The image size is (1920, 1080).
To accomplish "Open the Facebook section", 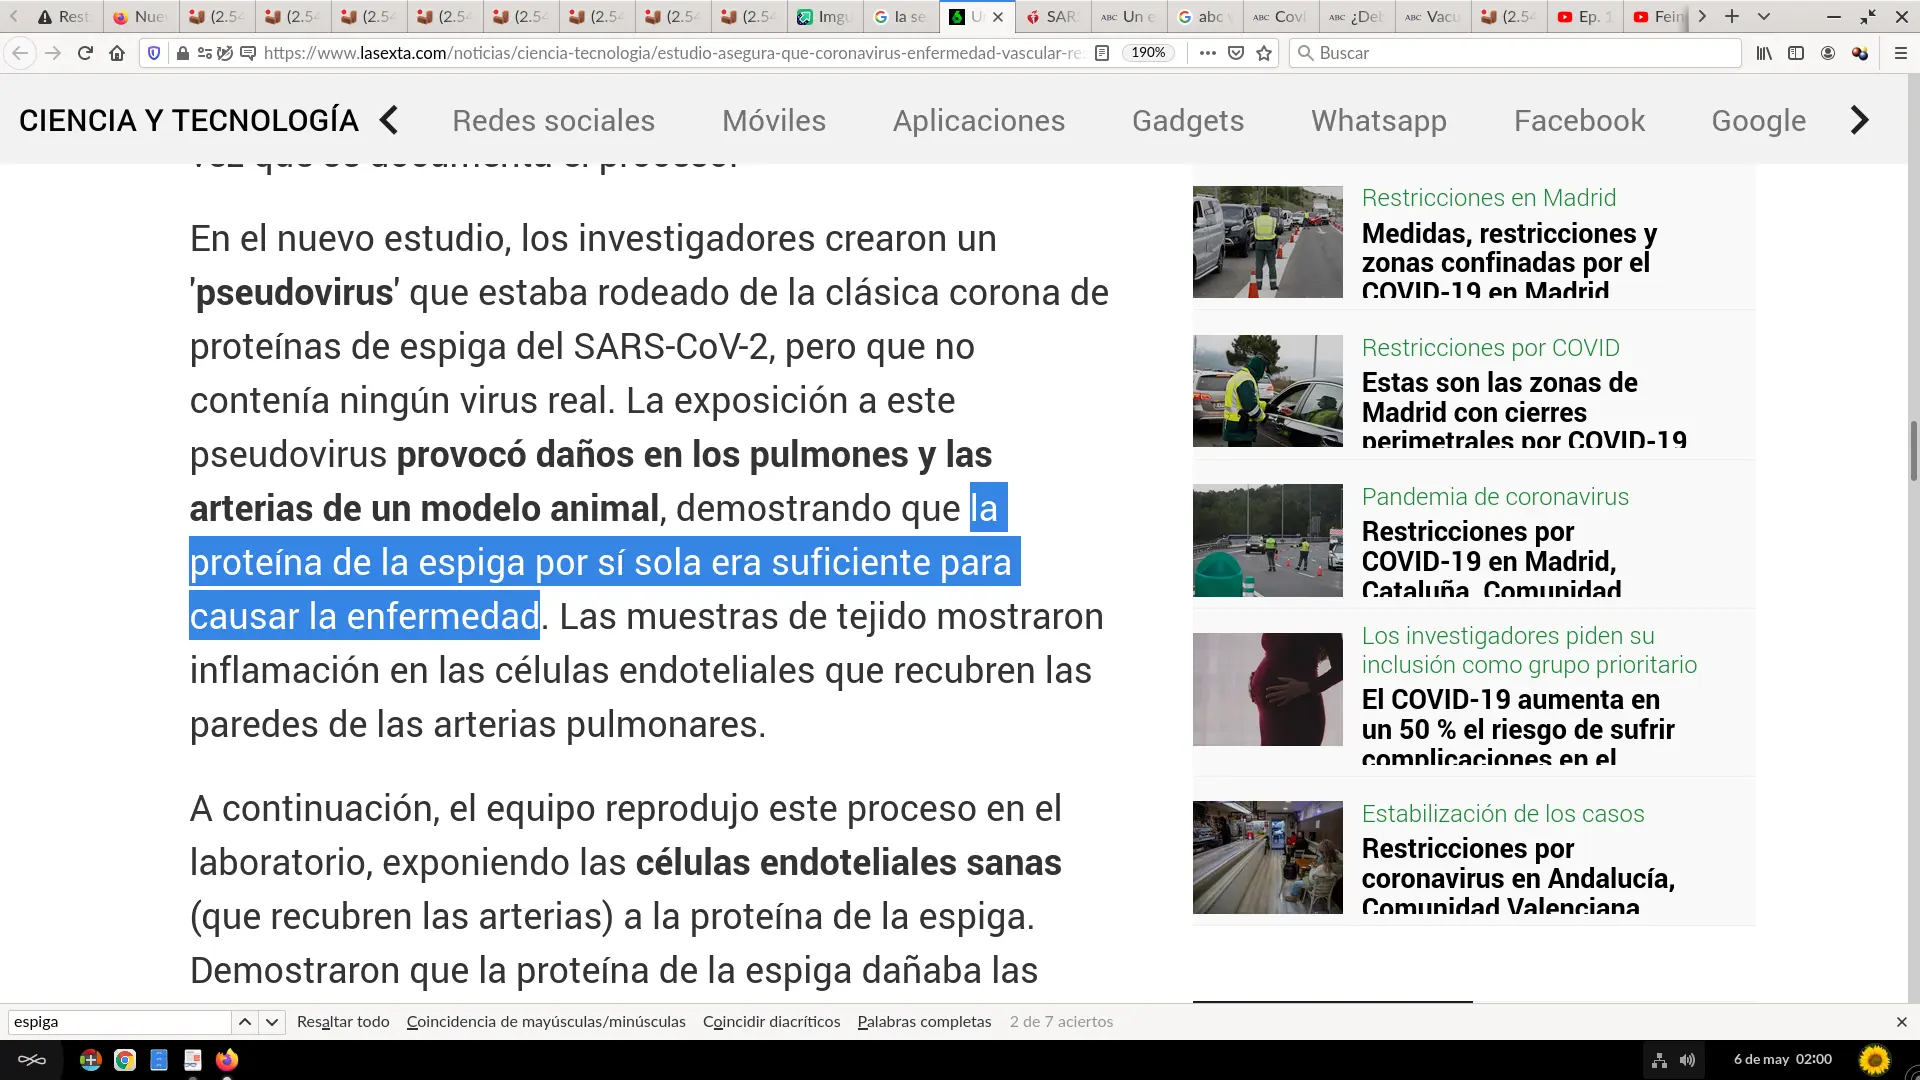I will tap(1579, 120).
